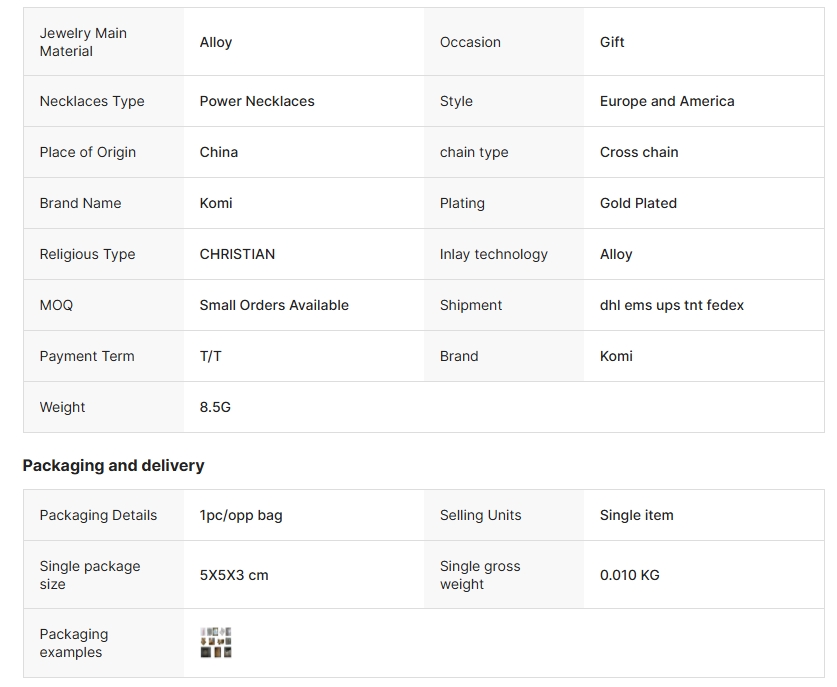Viewport: 837px width, 687px height.
Task: Click the 'CHRISTIAN' religious type value
Action: pos(237,254)
